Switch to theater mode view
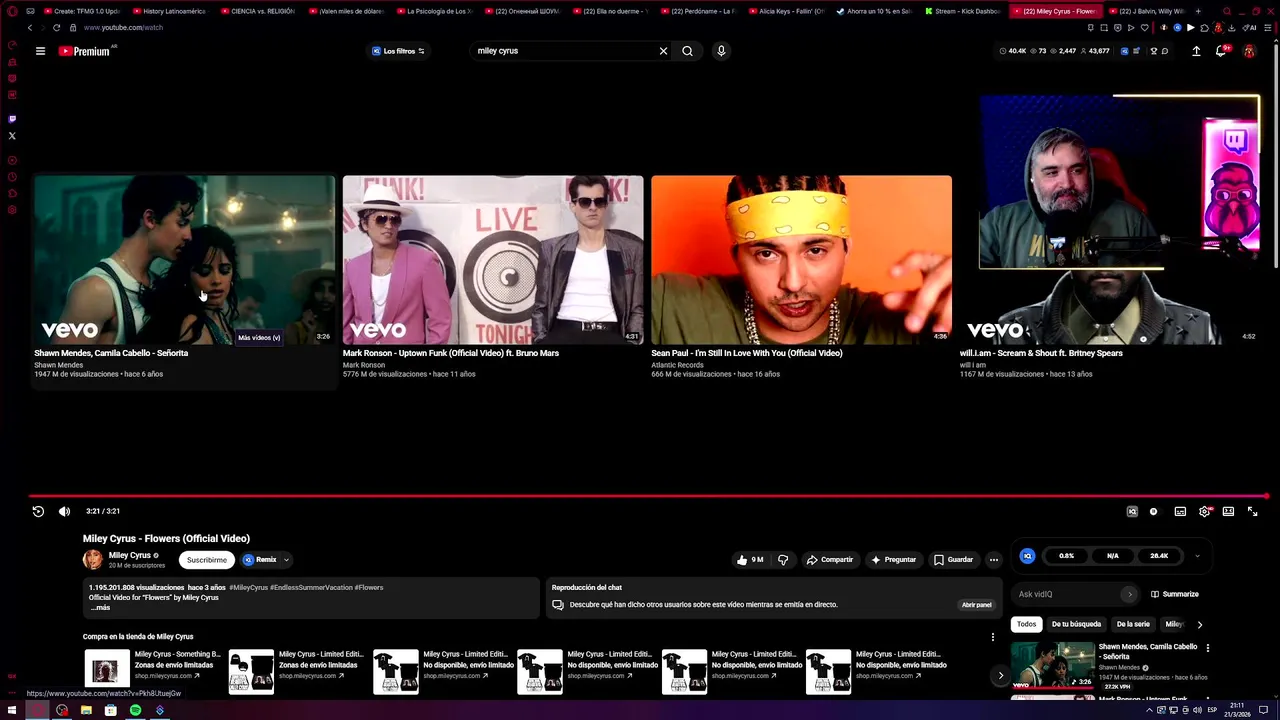Viewport: 1280px width, 720px height. pyautogui.click(x=1228, y=511)
